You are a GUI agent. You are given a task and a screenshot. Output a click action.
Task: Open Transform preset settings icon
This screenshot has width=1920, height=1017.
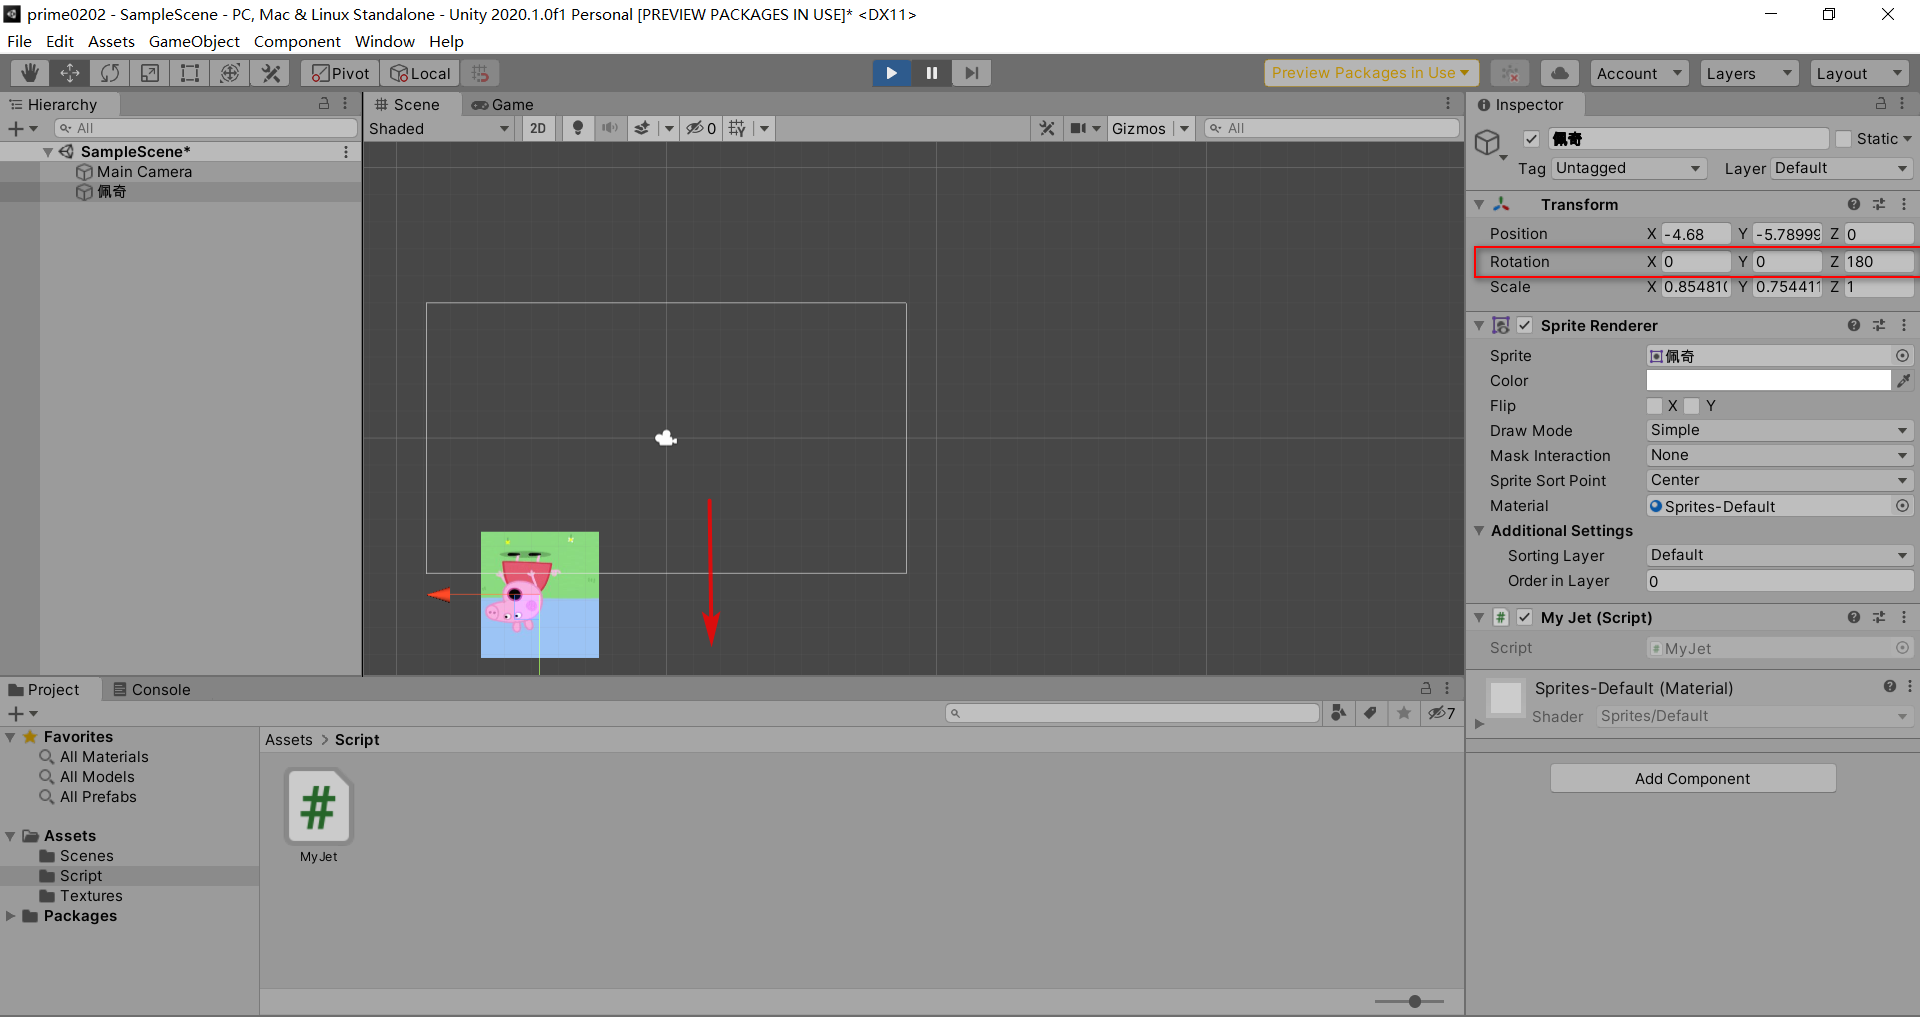click(1879, 204)
